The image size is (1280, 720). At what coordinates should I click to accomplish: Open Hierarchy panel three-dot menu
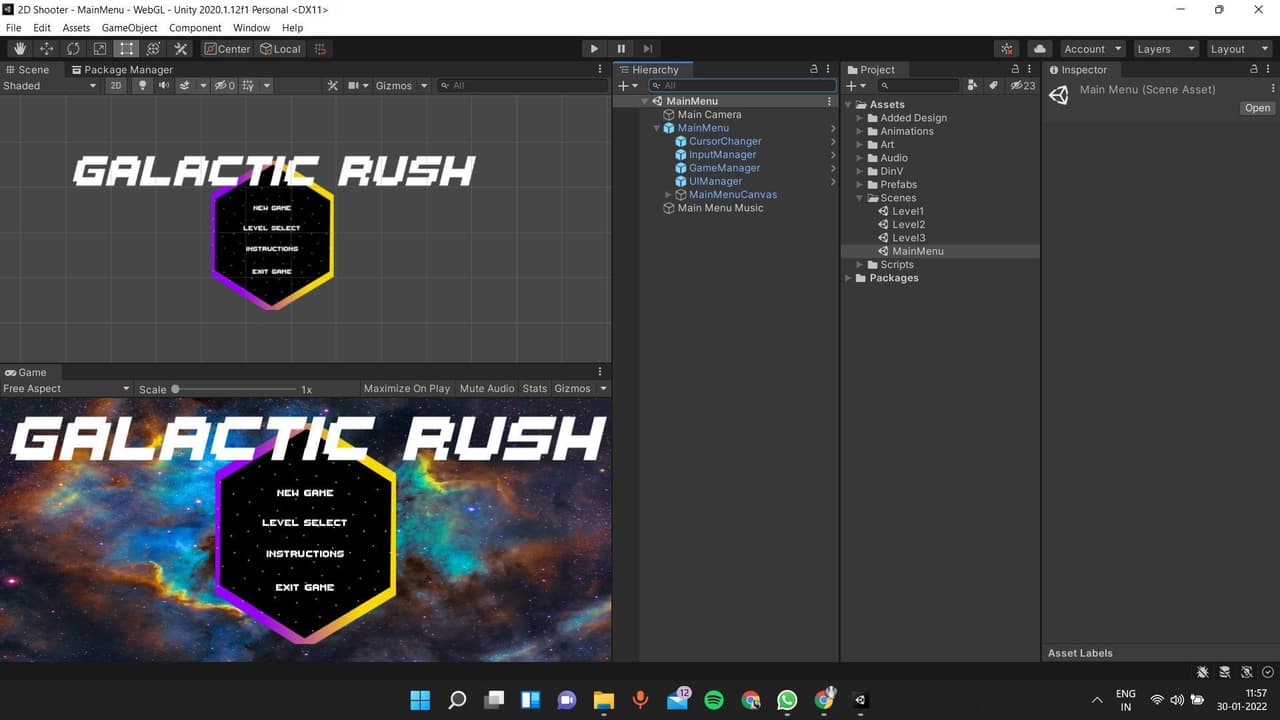pos(828,70)
